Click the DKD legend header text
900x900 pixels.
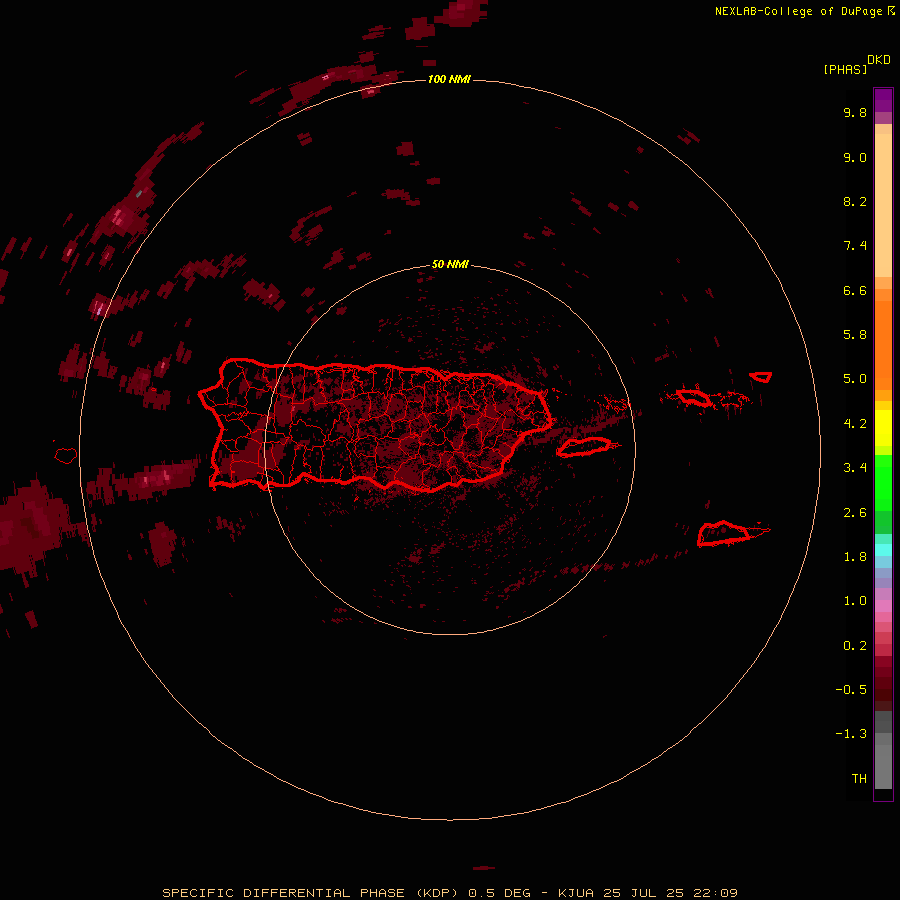coord(879,60)
